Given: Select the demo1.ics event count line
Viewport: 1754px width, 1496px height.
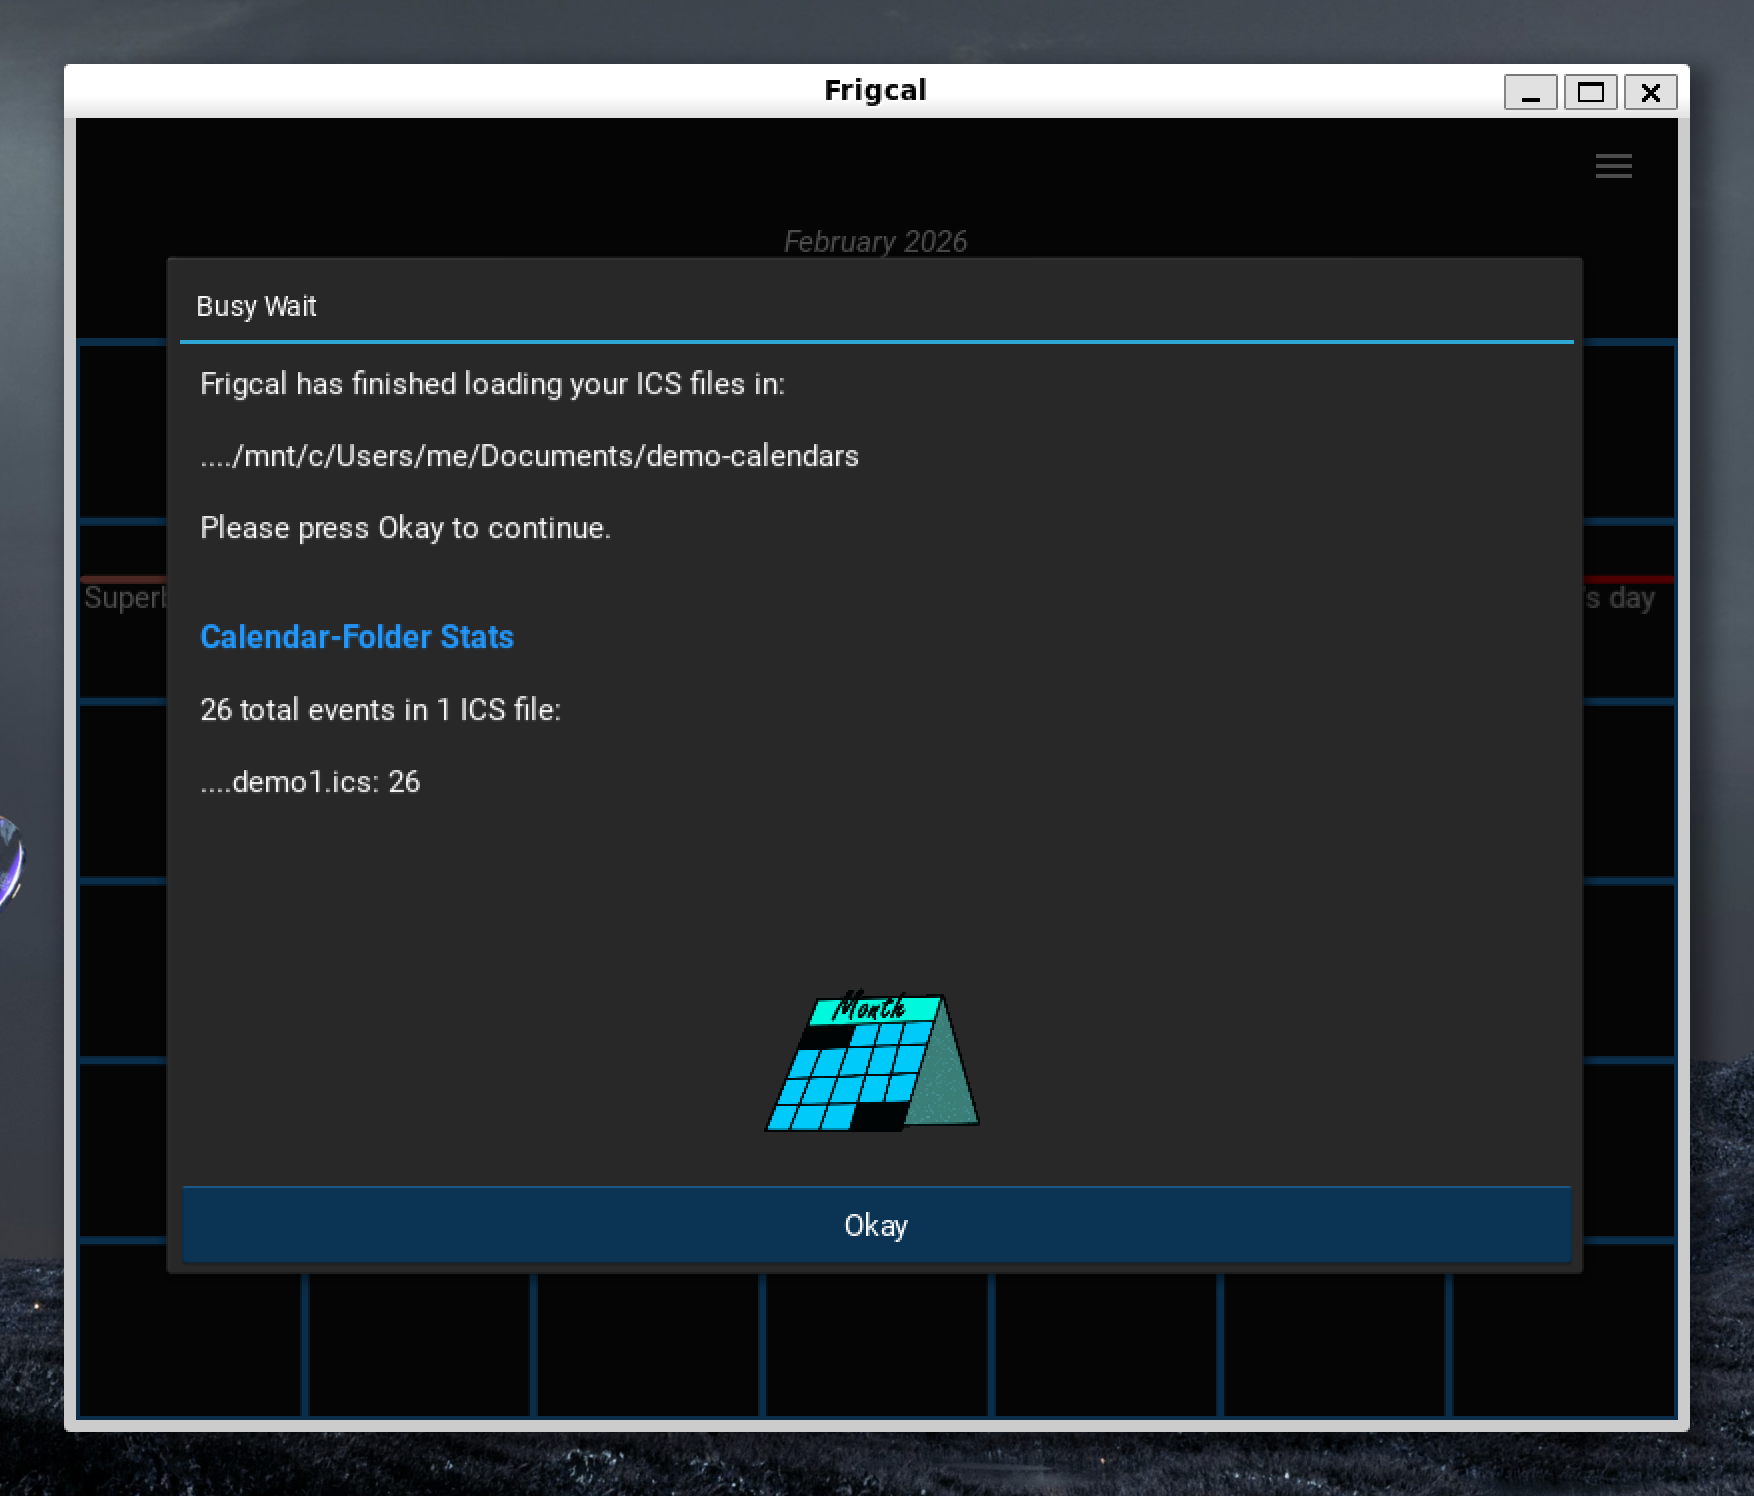Looking at the screenshot, I should (x=310, y=782).
